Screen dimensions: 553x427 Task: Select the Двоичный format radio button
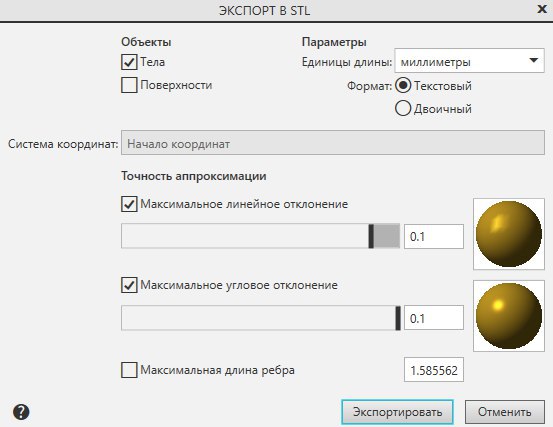tap(403, 109)
